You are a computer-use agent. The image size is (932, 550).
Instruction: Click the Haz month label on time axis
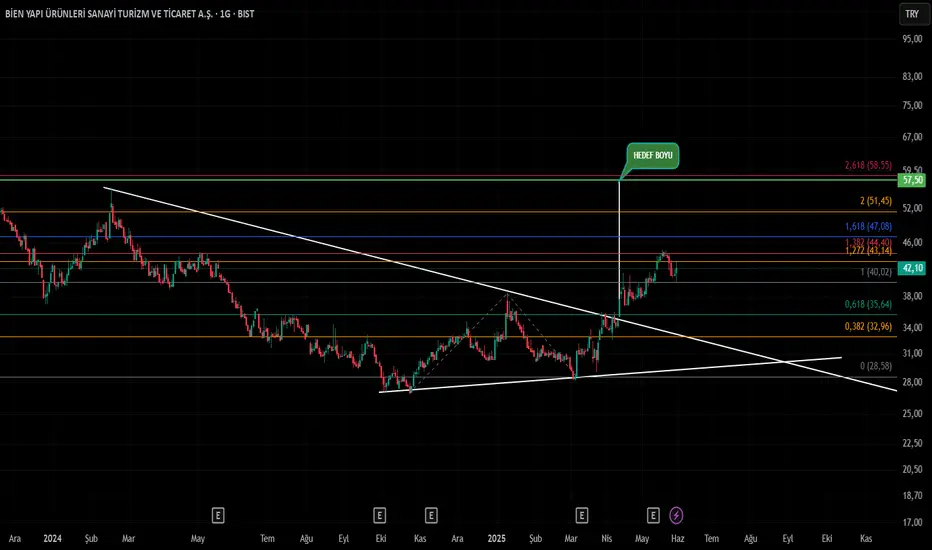(678, 539)
